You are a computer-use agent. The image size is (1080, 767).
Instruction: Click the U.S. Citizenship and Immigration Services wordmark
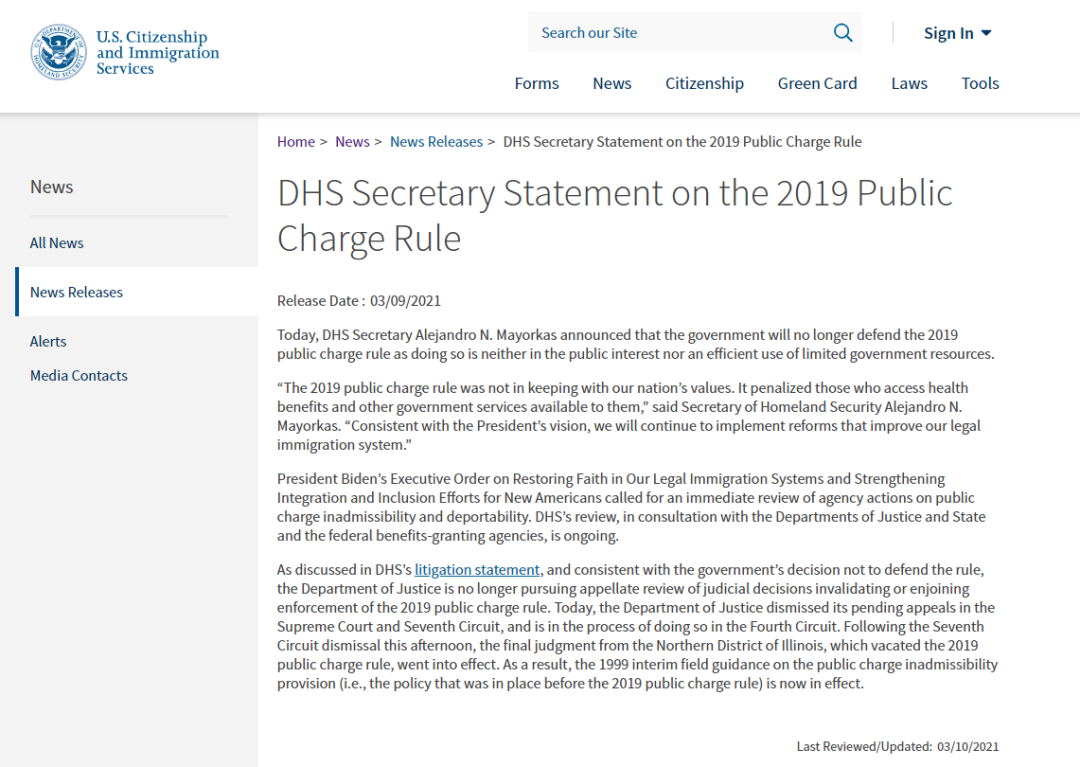click(158, 52)
